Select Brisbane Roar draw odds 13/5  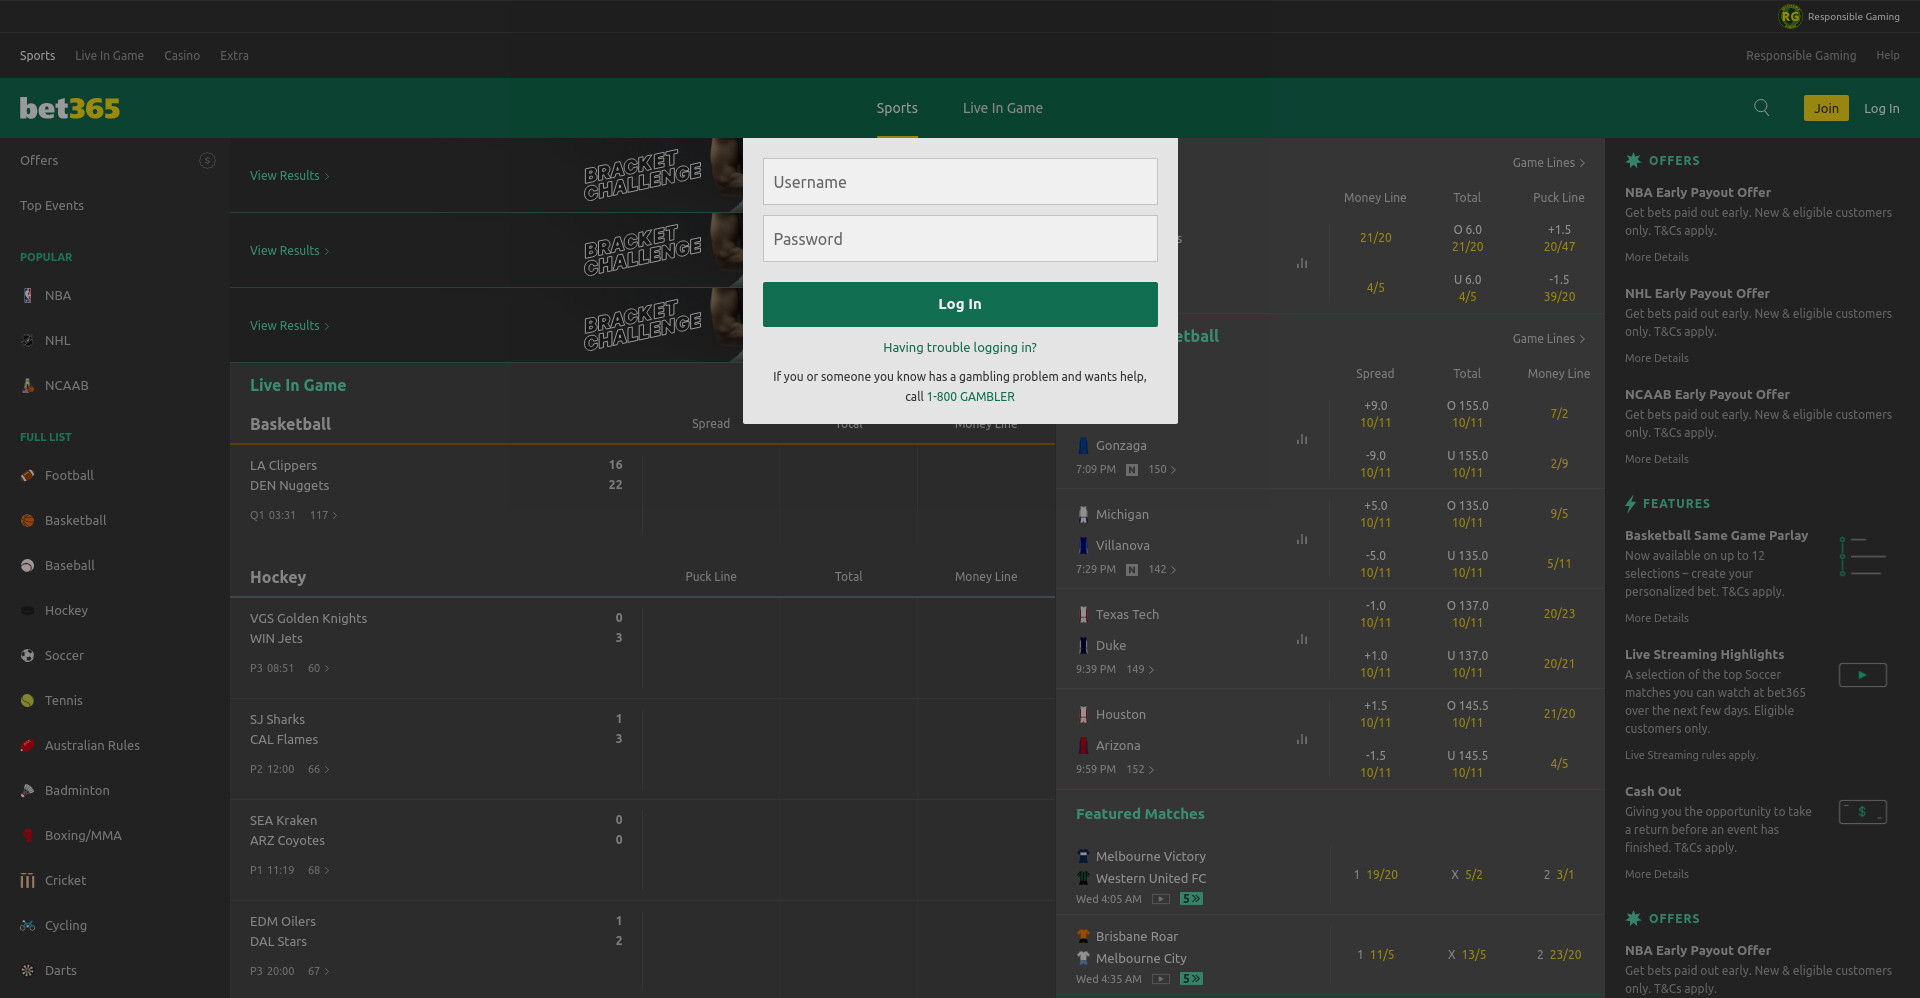click(x=1467, y=955)
